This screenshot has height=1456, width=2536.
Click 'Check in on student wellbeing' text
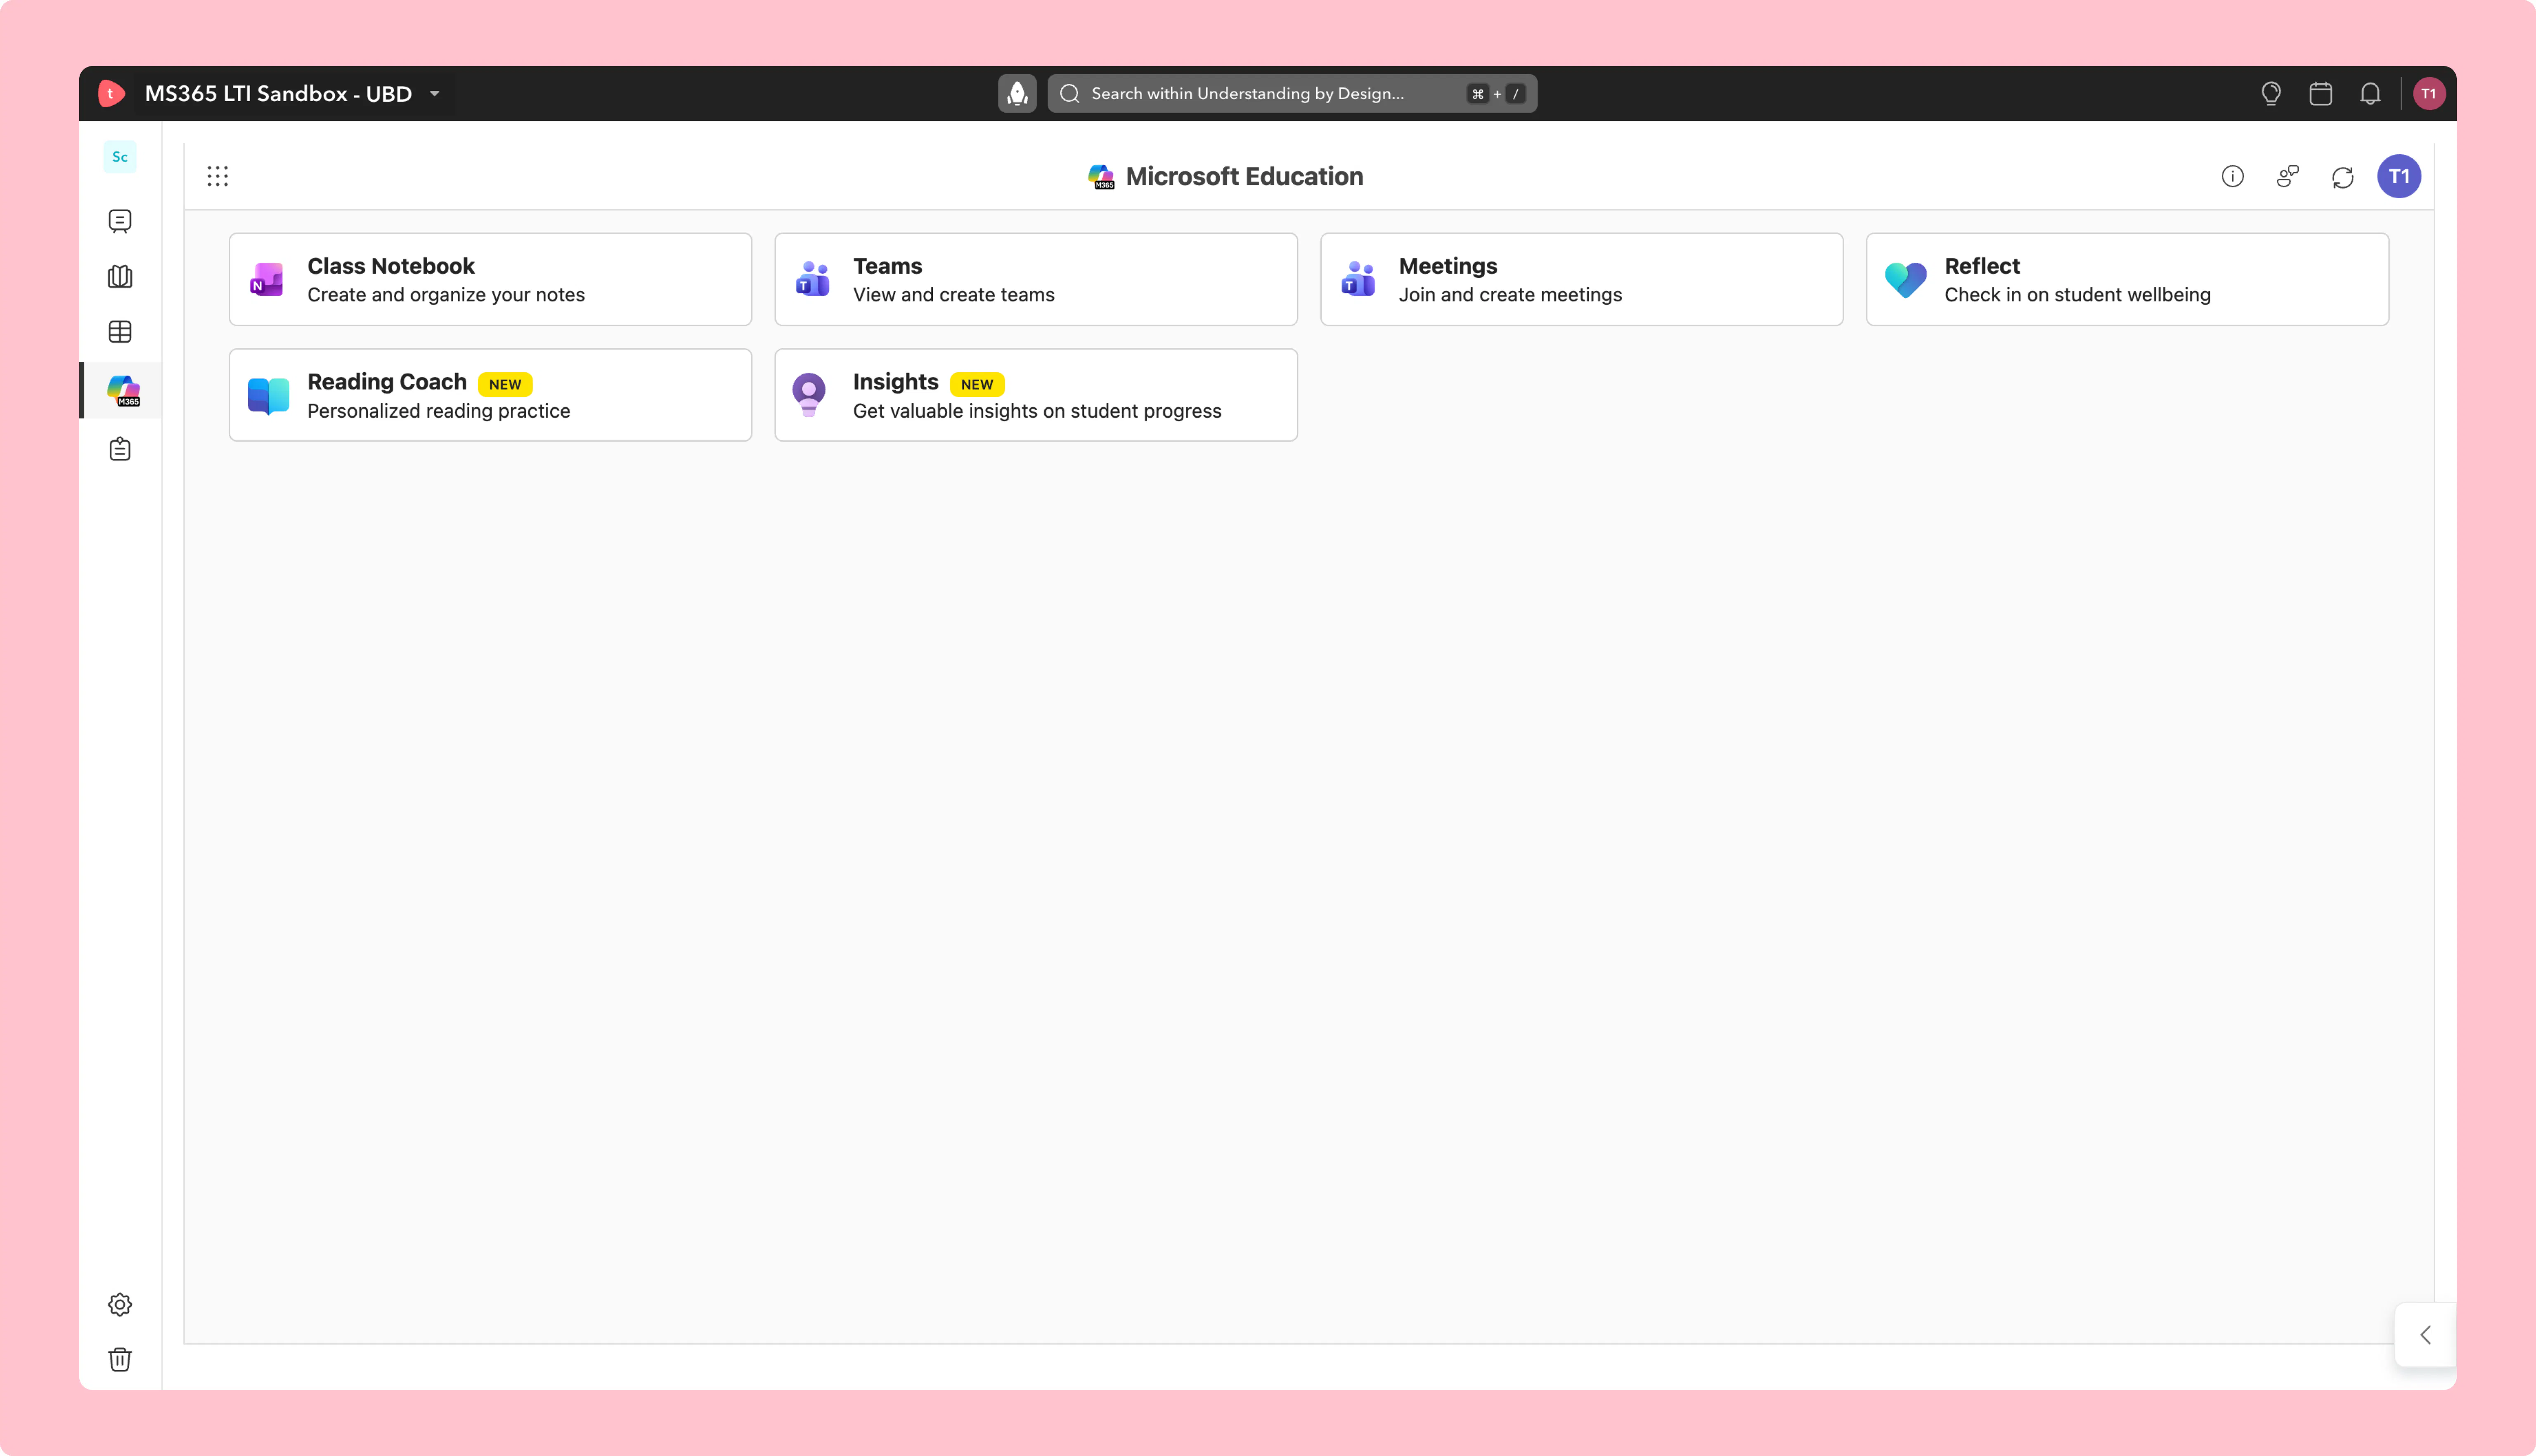pyautogui.click(x=2077, y=295)
